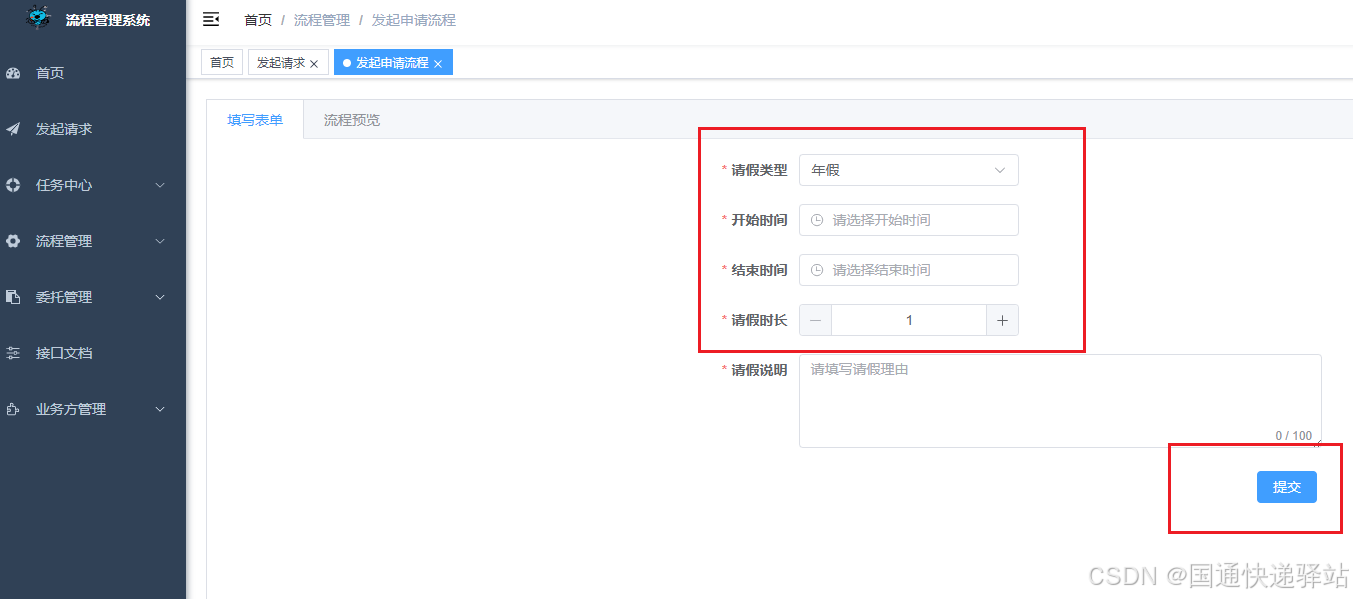The image size is (1353, 599).
Task: Expand the 业务方管理 submenu
Action: [x=158, y=408]
